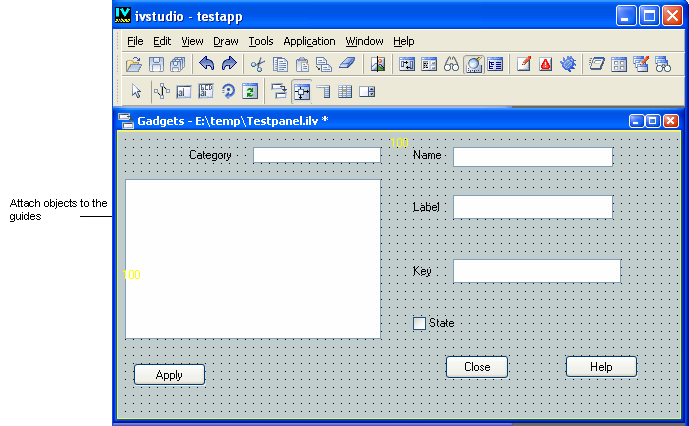Click the Paste clipboard icon
689x426 pixels.
pyautogui.click(x=302, y=65)
